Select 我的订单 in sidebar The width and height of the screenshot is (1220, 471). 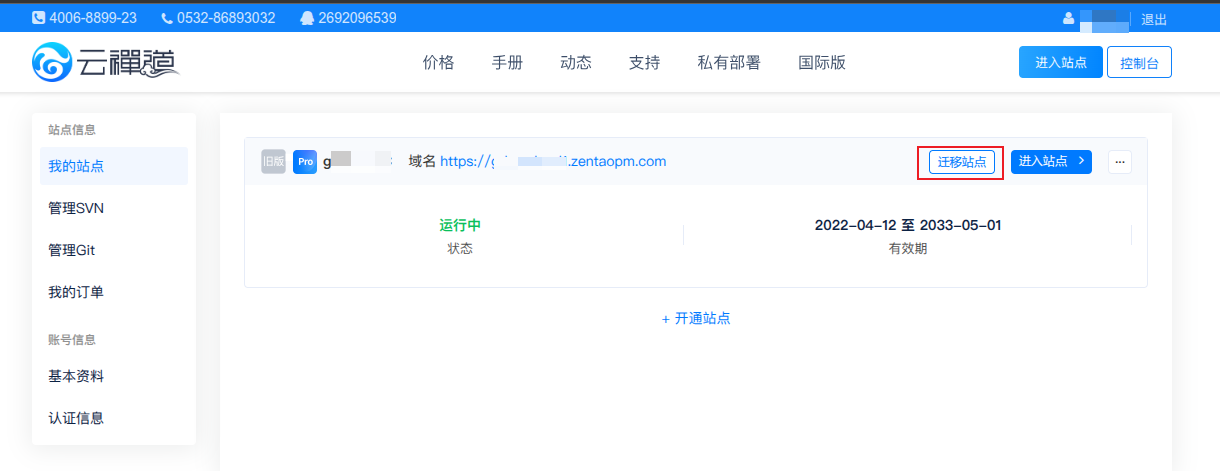click(76, 292)
